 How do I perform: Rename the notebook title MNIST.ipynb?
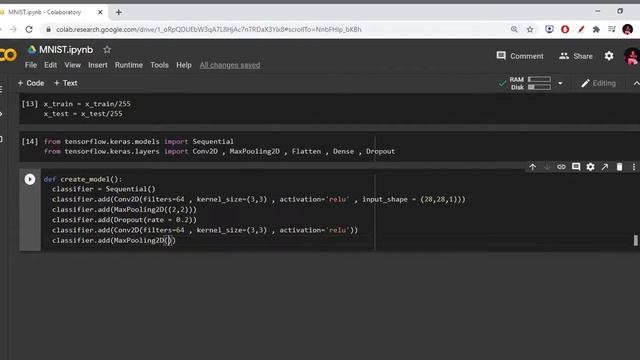66,50
